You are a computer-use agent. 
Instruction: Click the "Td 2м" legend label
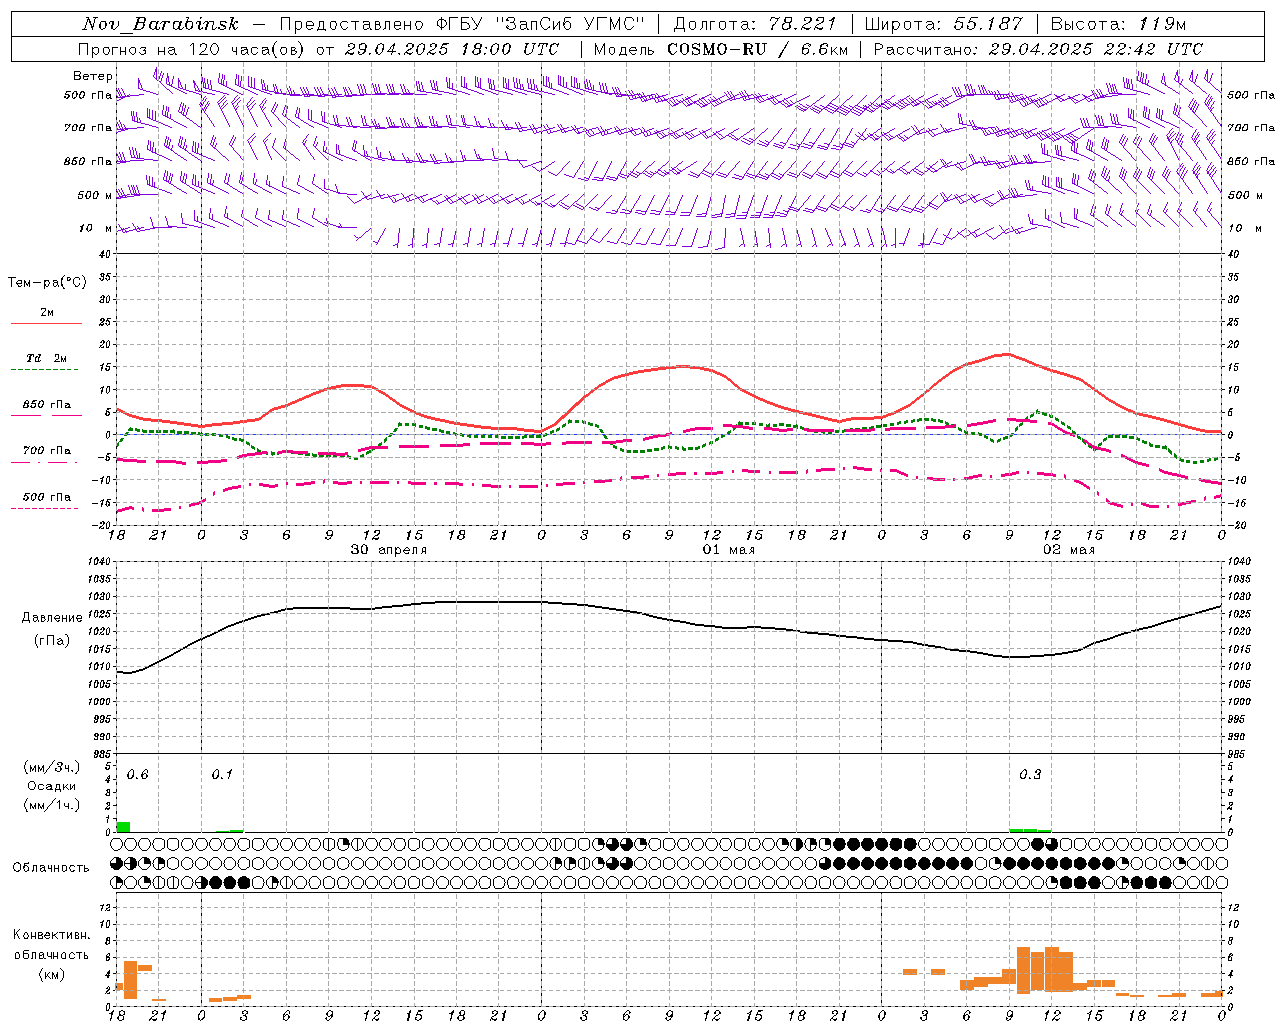pos(47,358)
